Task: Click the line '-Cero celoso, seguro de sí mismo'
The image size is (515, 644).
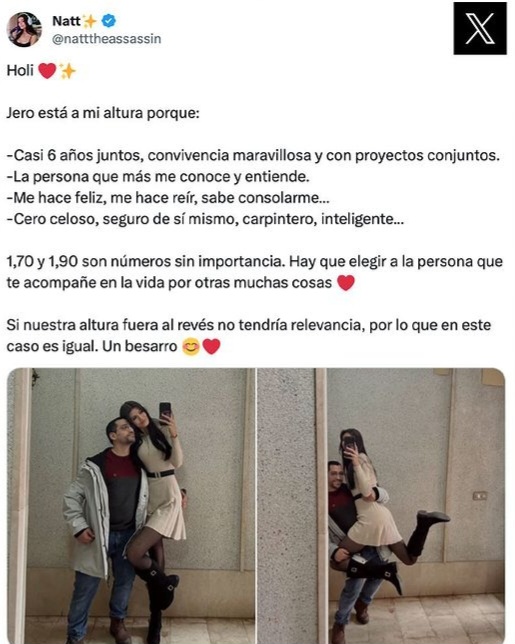Action: tap(205, 219)
